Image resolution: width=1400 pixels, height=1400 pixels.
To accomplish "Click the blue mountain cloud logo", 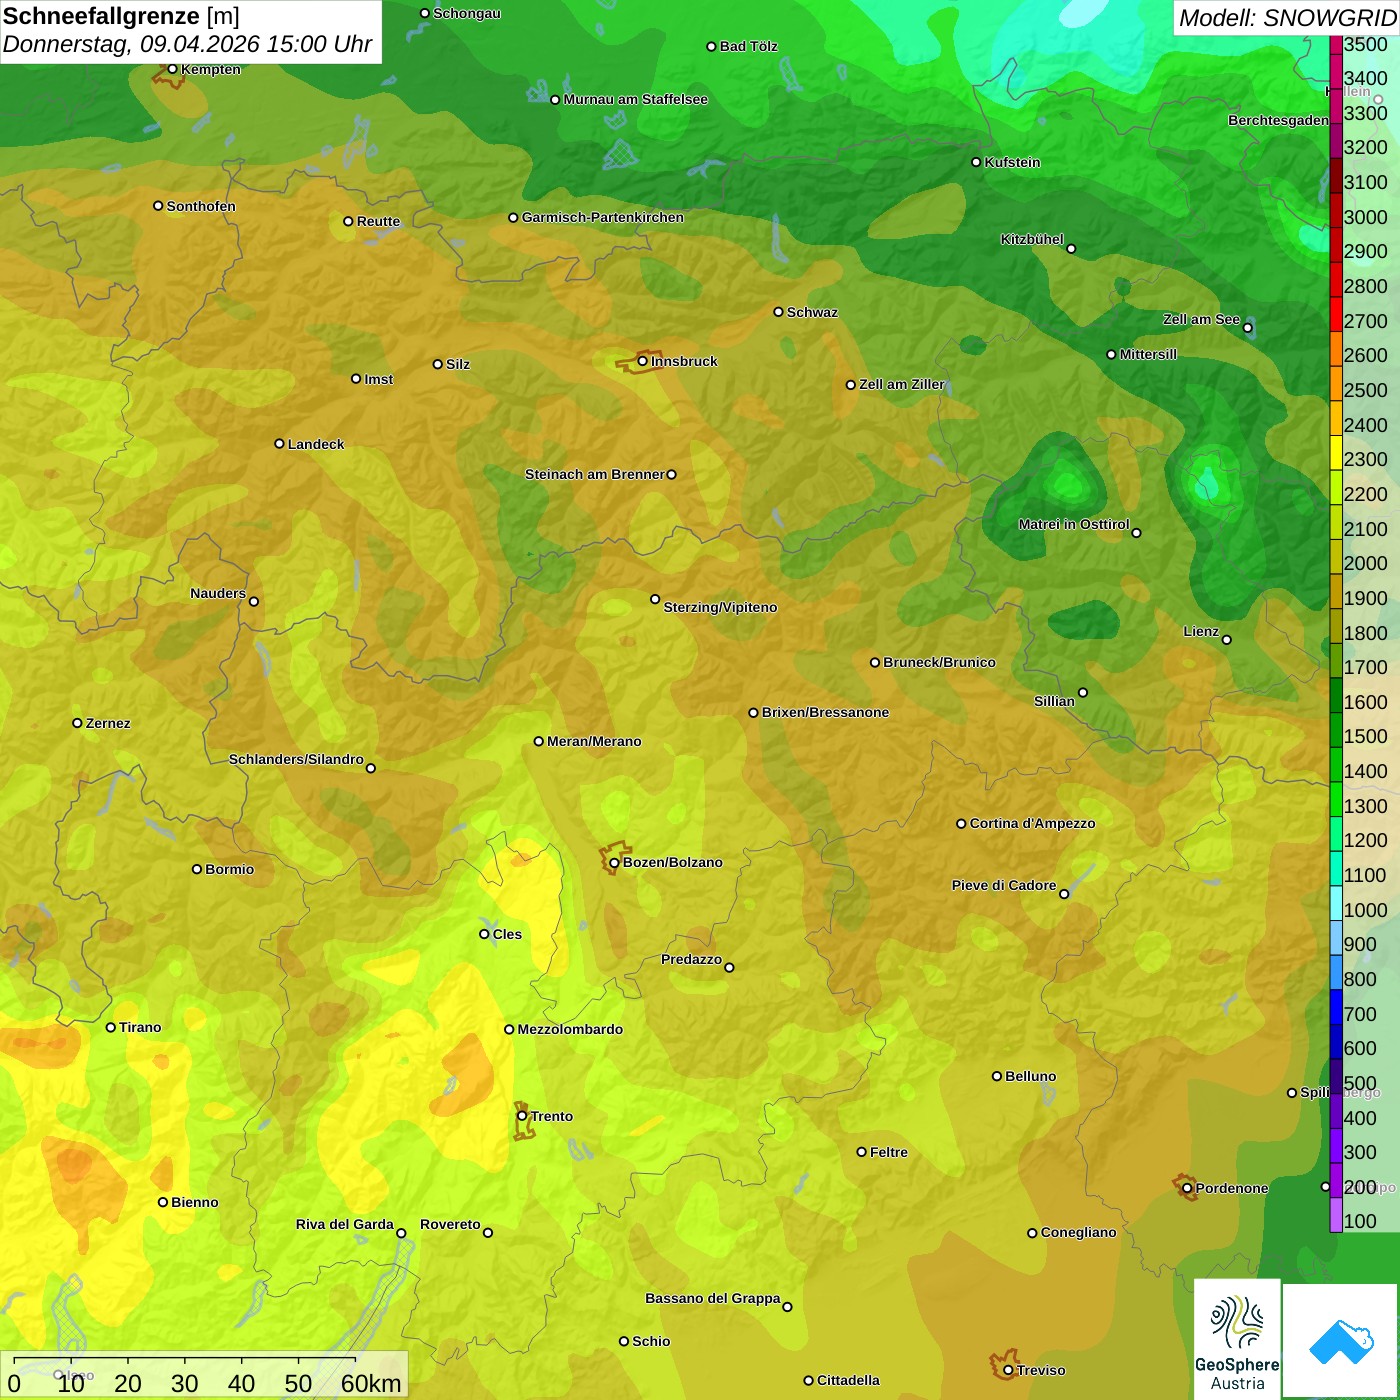I will pyautogui.click(x=1341, y=1340).
